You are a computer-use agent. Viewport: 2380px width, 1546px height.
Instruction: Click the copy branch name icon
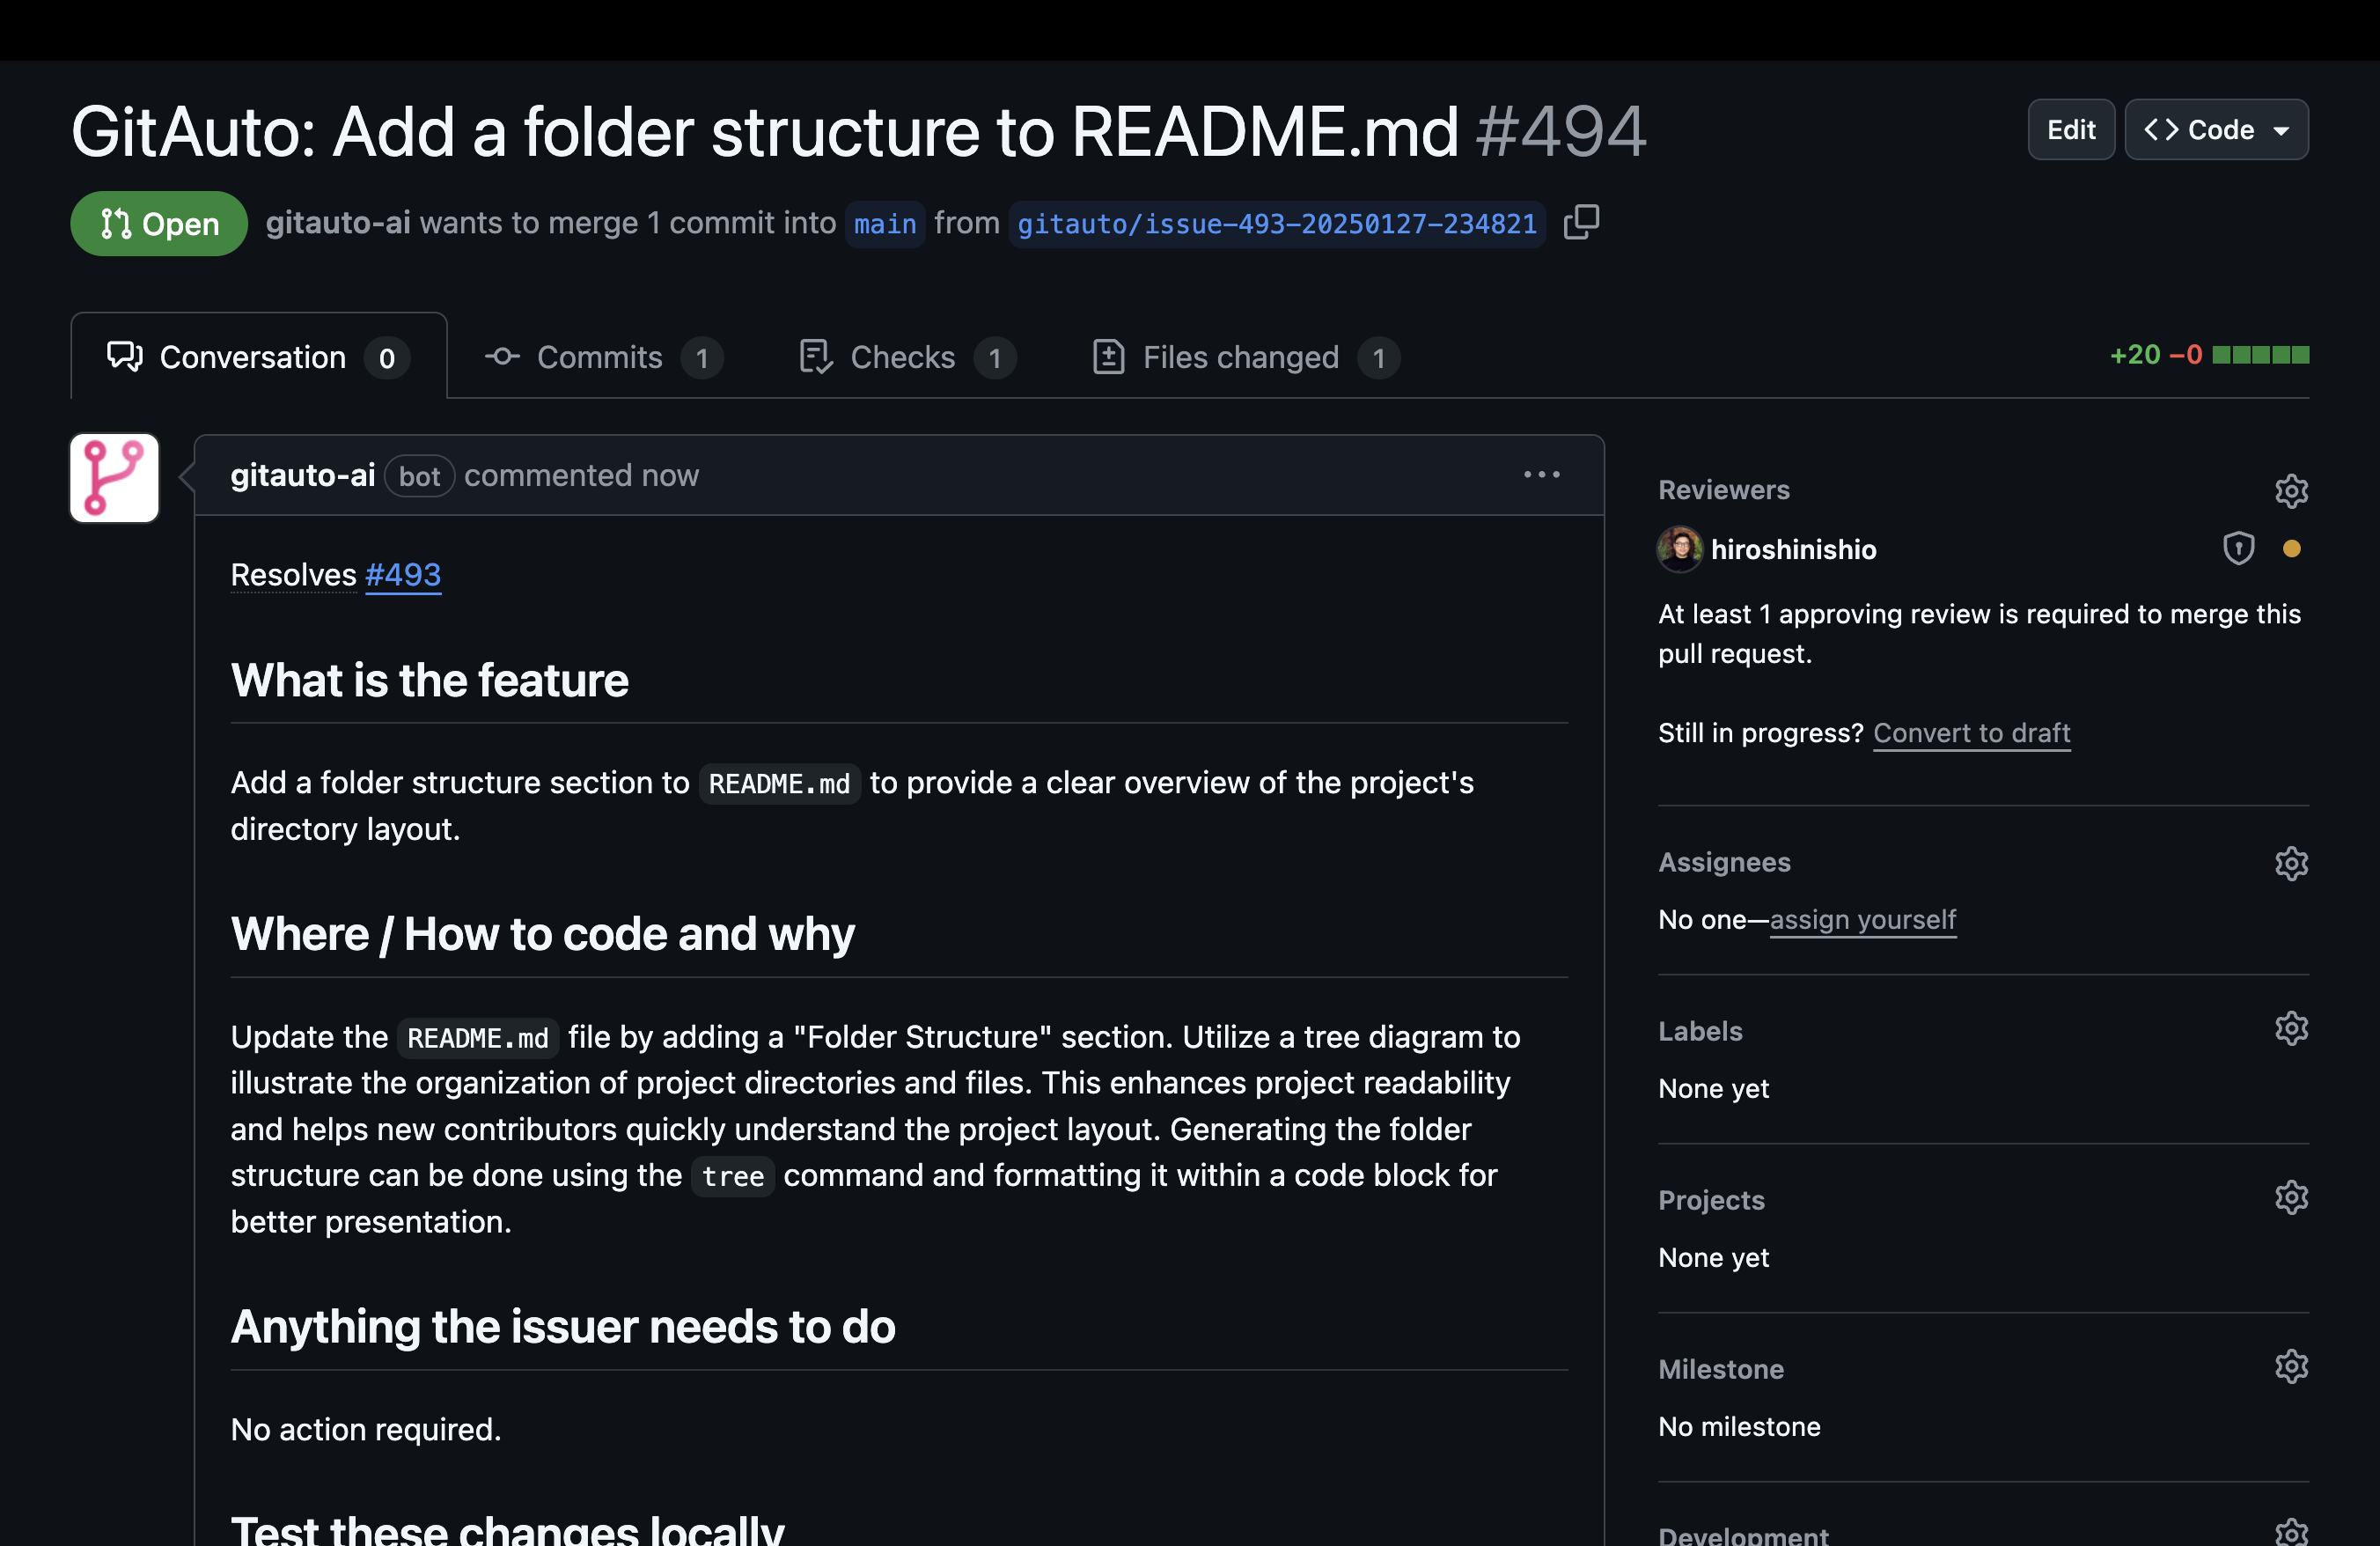click(x=1578, y=222)
